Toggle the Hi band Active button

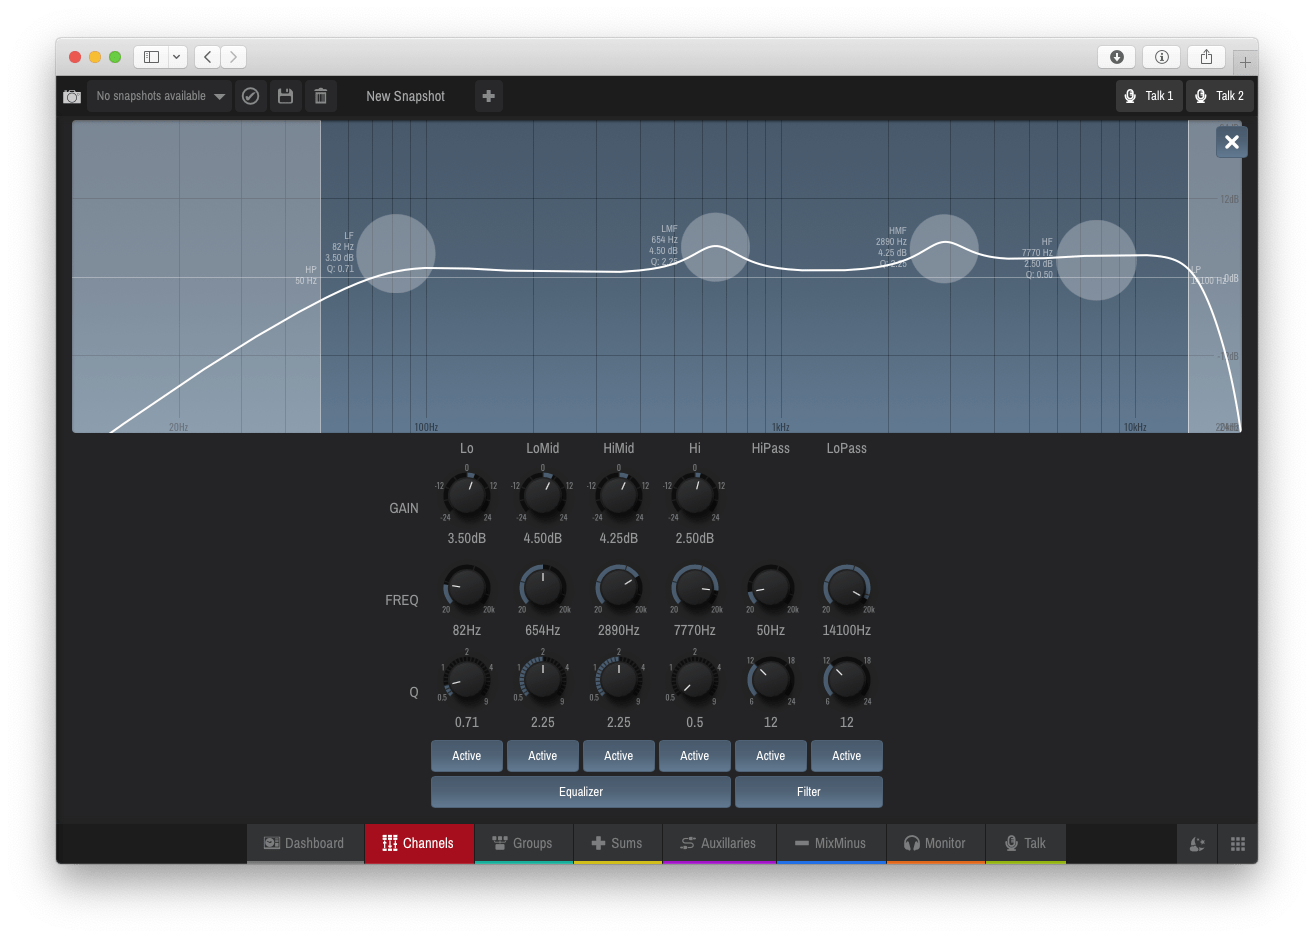pyautogui.click(x=695, y=756)
